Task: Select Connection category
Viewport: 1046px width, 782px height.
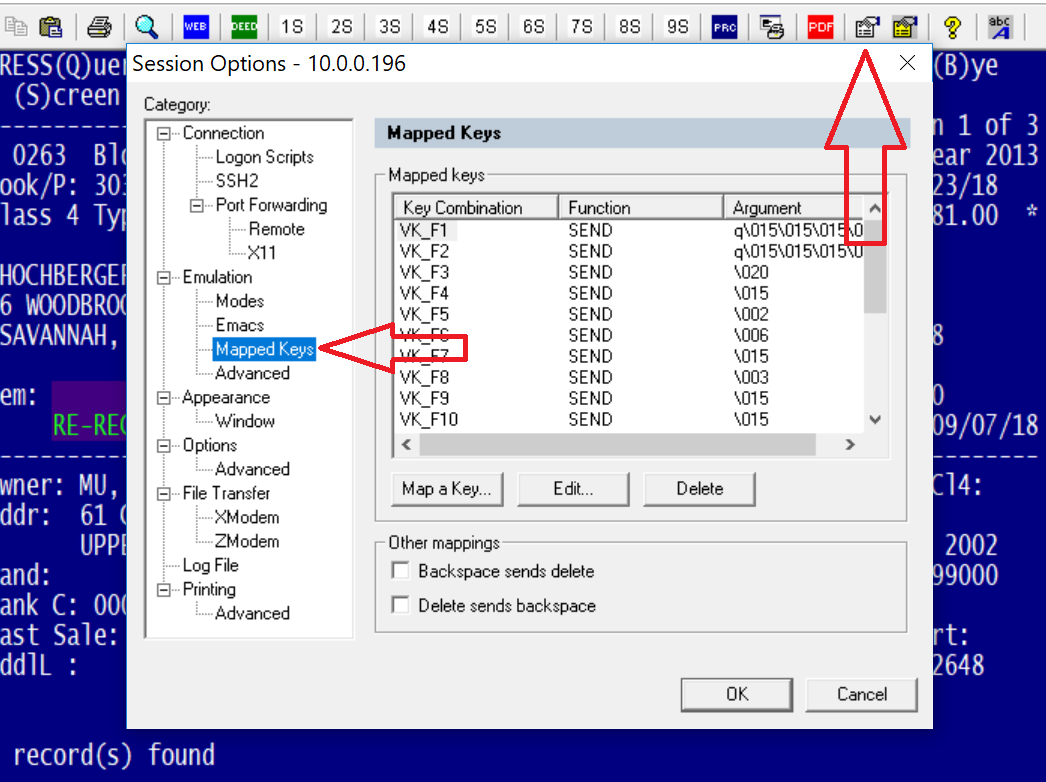Action: point(223,133)
